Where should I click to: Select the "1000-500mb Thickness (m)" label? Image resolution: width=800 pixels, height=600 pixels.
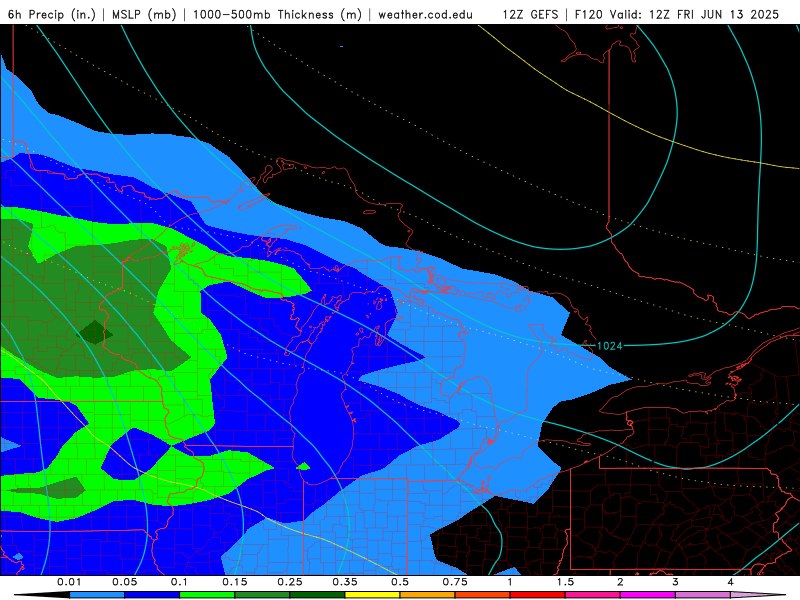(x=277, y=14)
